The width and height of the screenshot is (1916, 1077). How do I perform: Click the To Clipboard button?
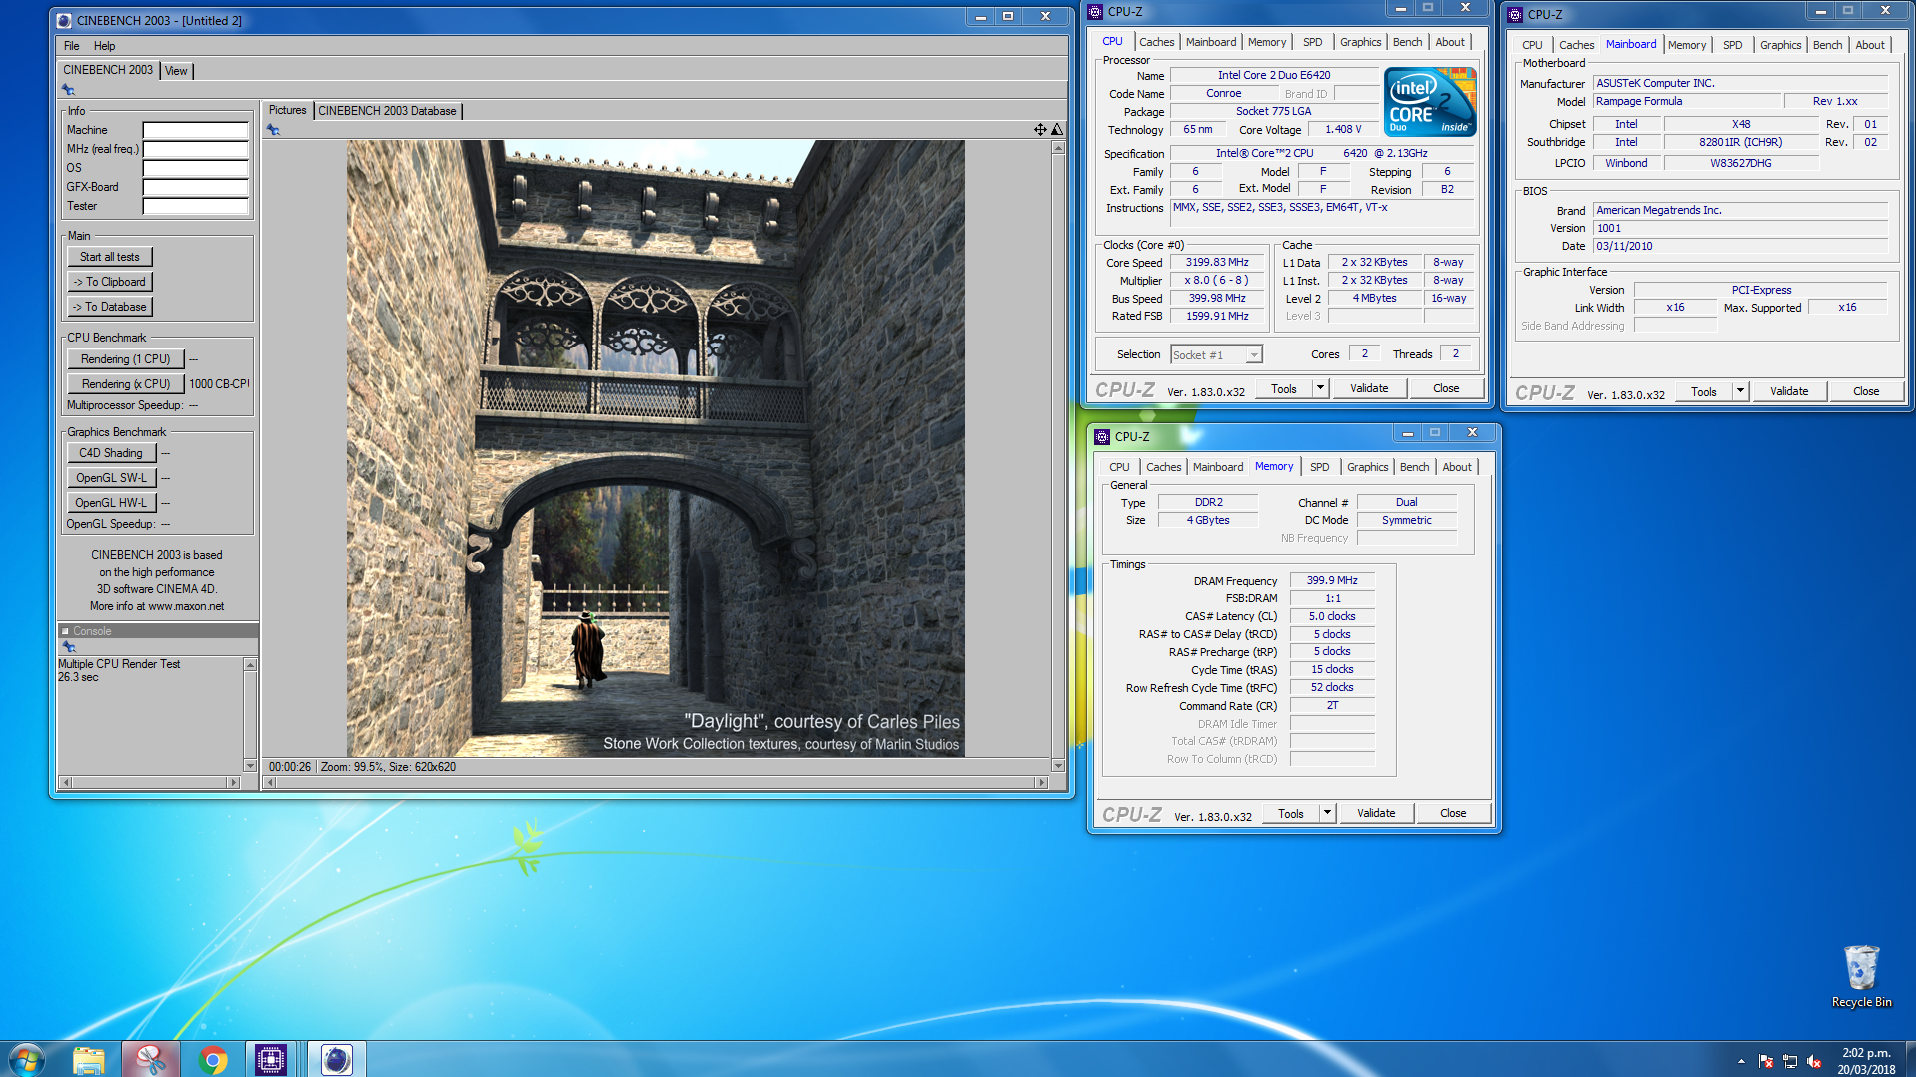click(x=110, y=282)
